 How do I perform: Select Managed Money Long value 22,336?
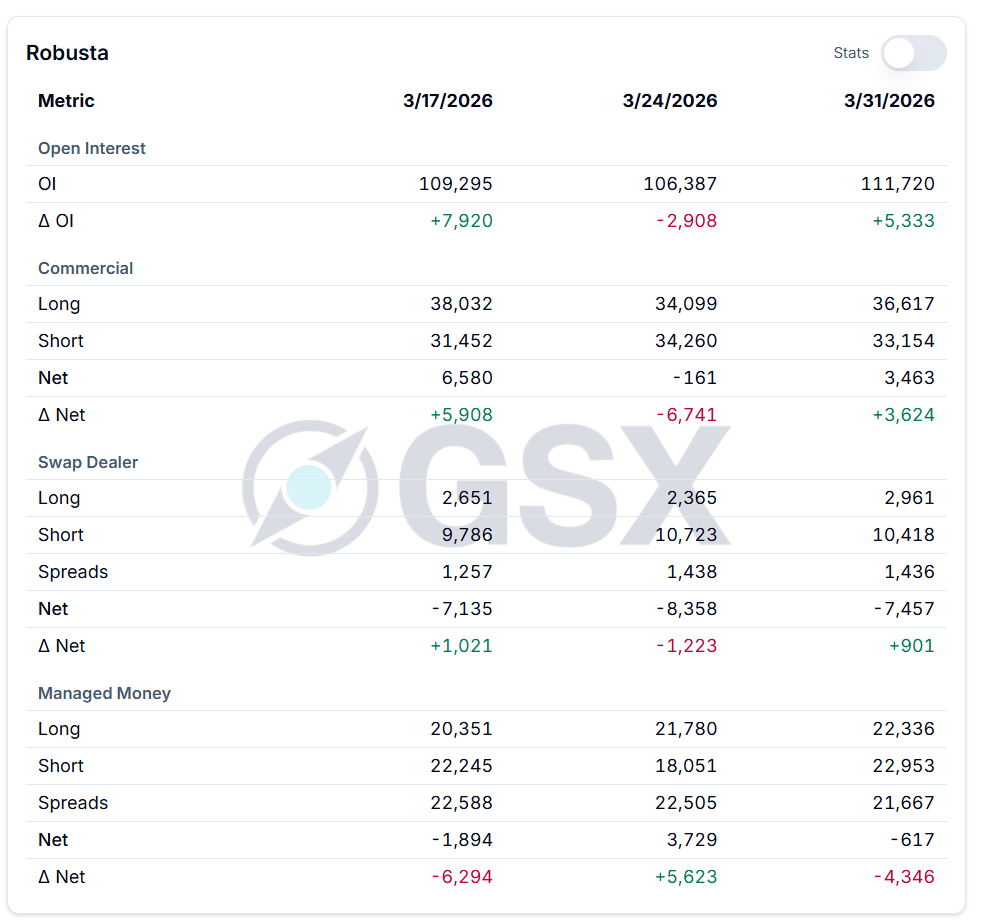coord(903,729)
